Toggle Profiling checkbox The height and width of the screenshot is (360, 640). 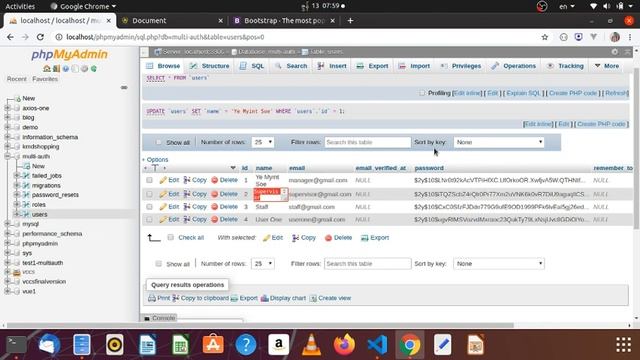pos(422,93)
